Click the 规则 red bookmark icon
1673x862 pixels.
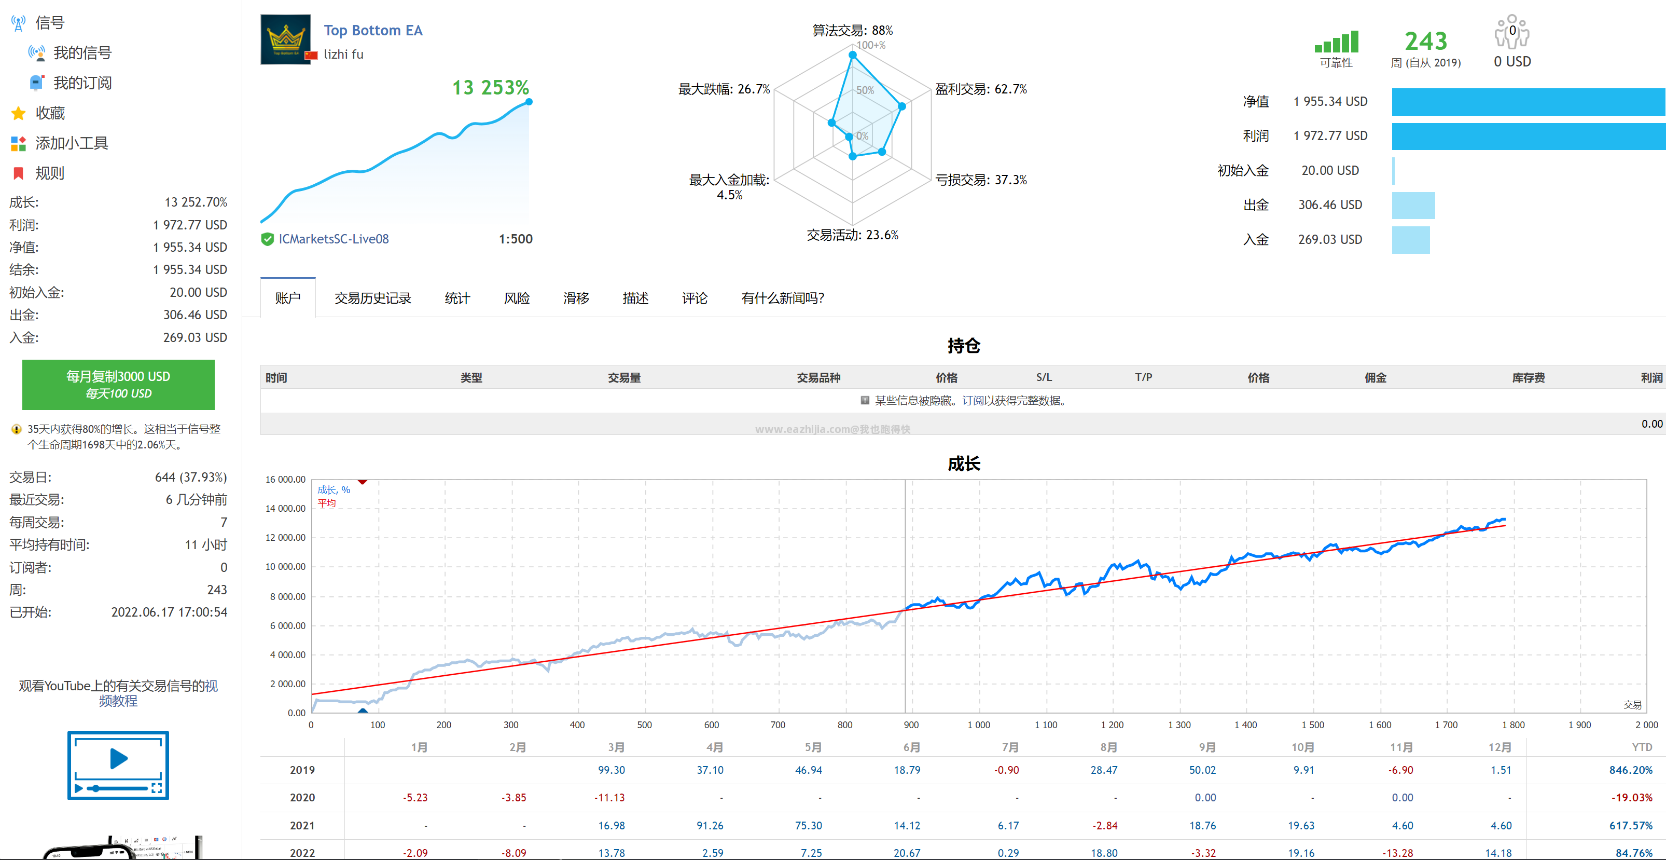click(18, 173)
